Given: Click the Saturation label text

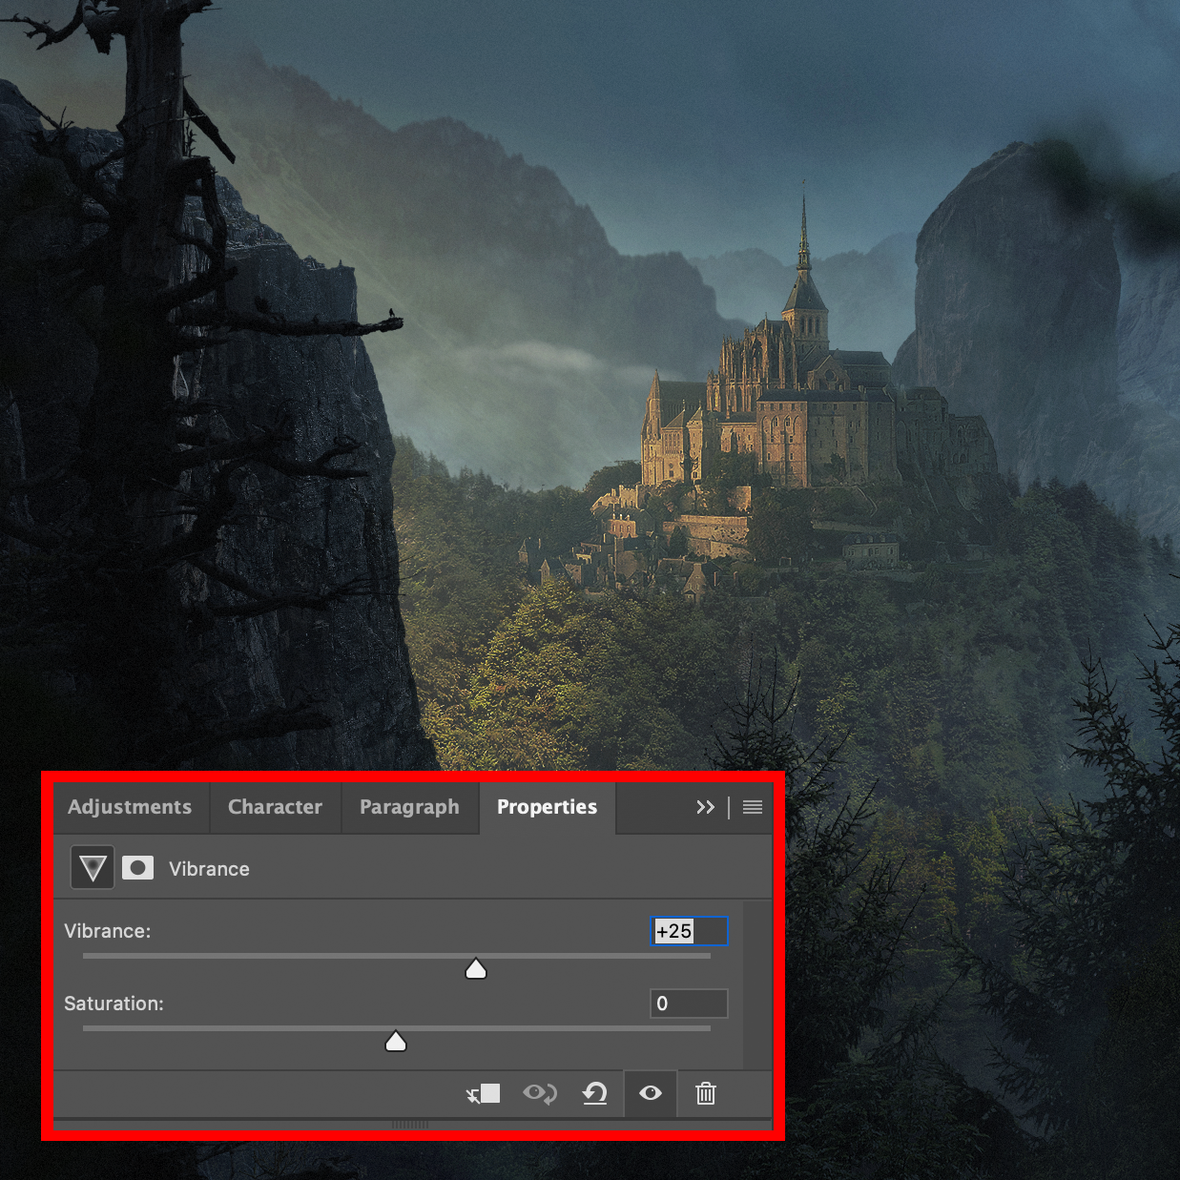Looking at the screenshot, I should coord(114,1003).
